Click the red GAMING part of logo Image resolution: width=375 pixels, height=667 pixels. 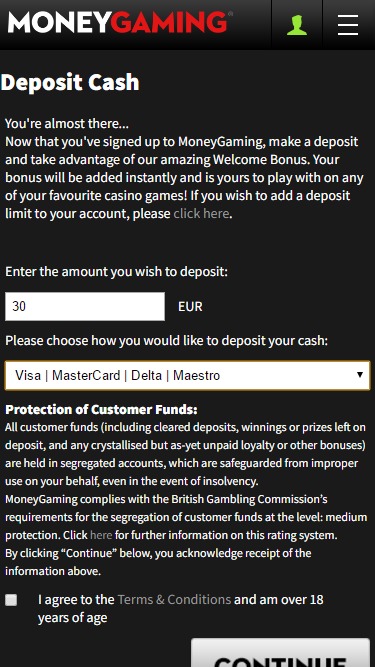[172, 22]
